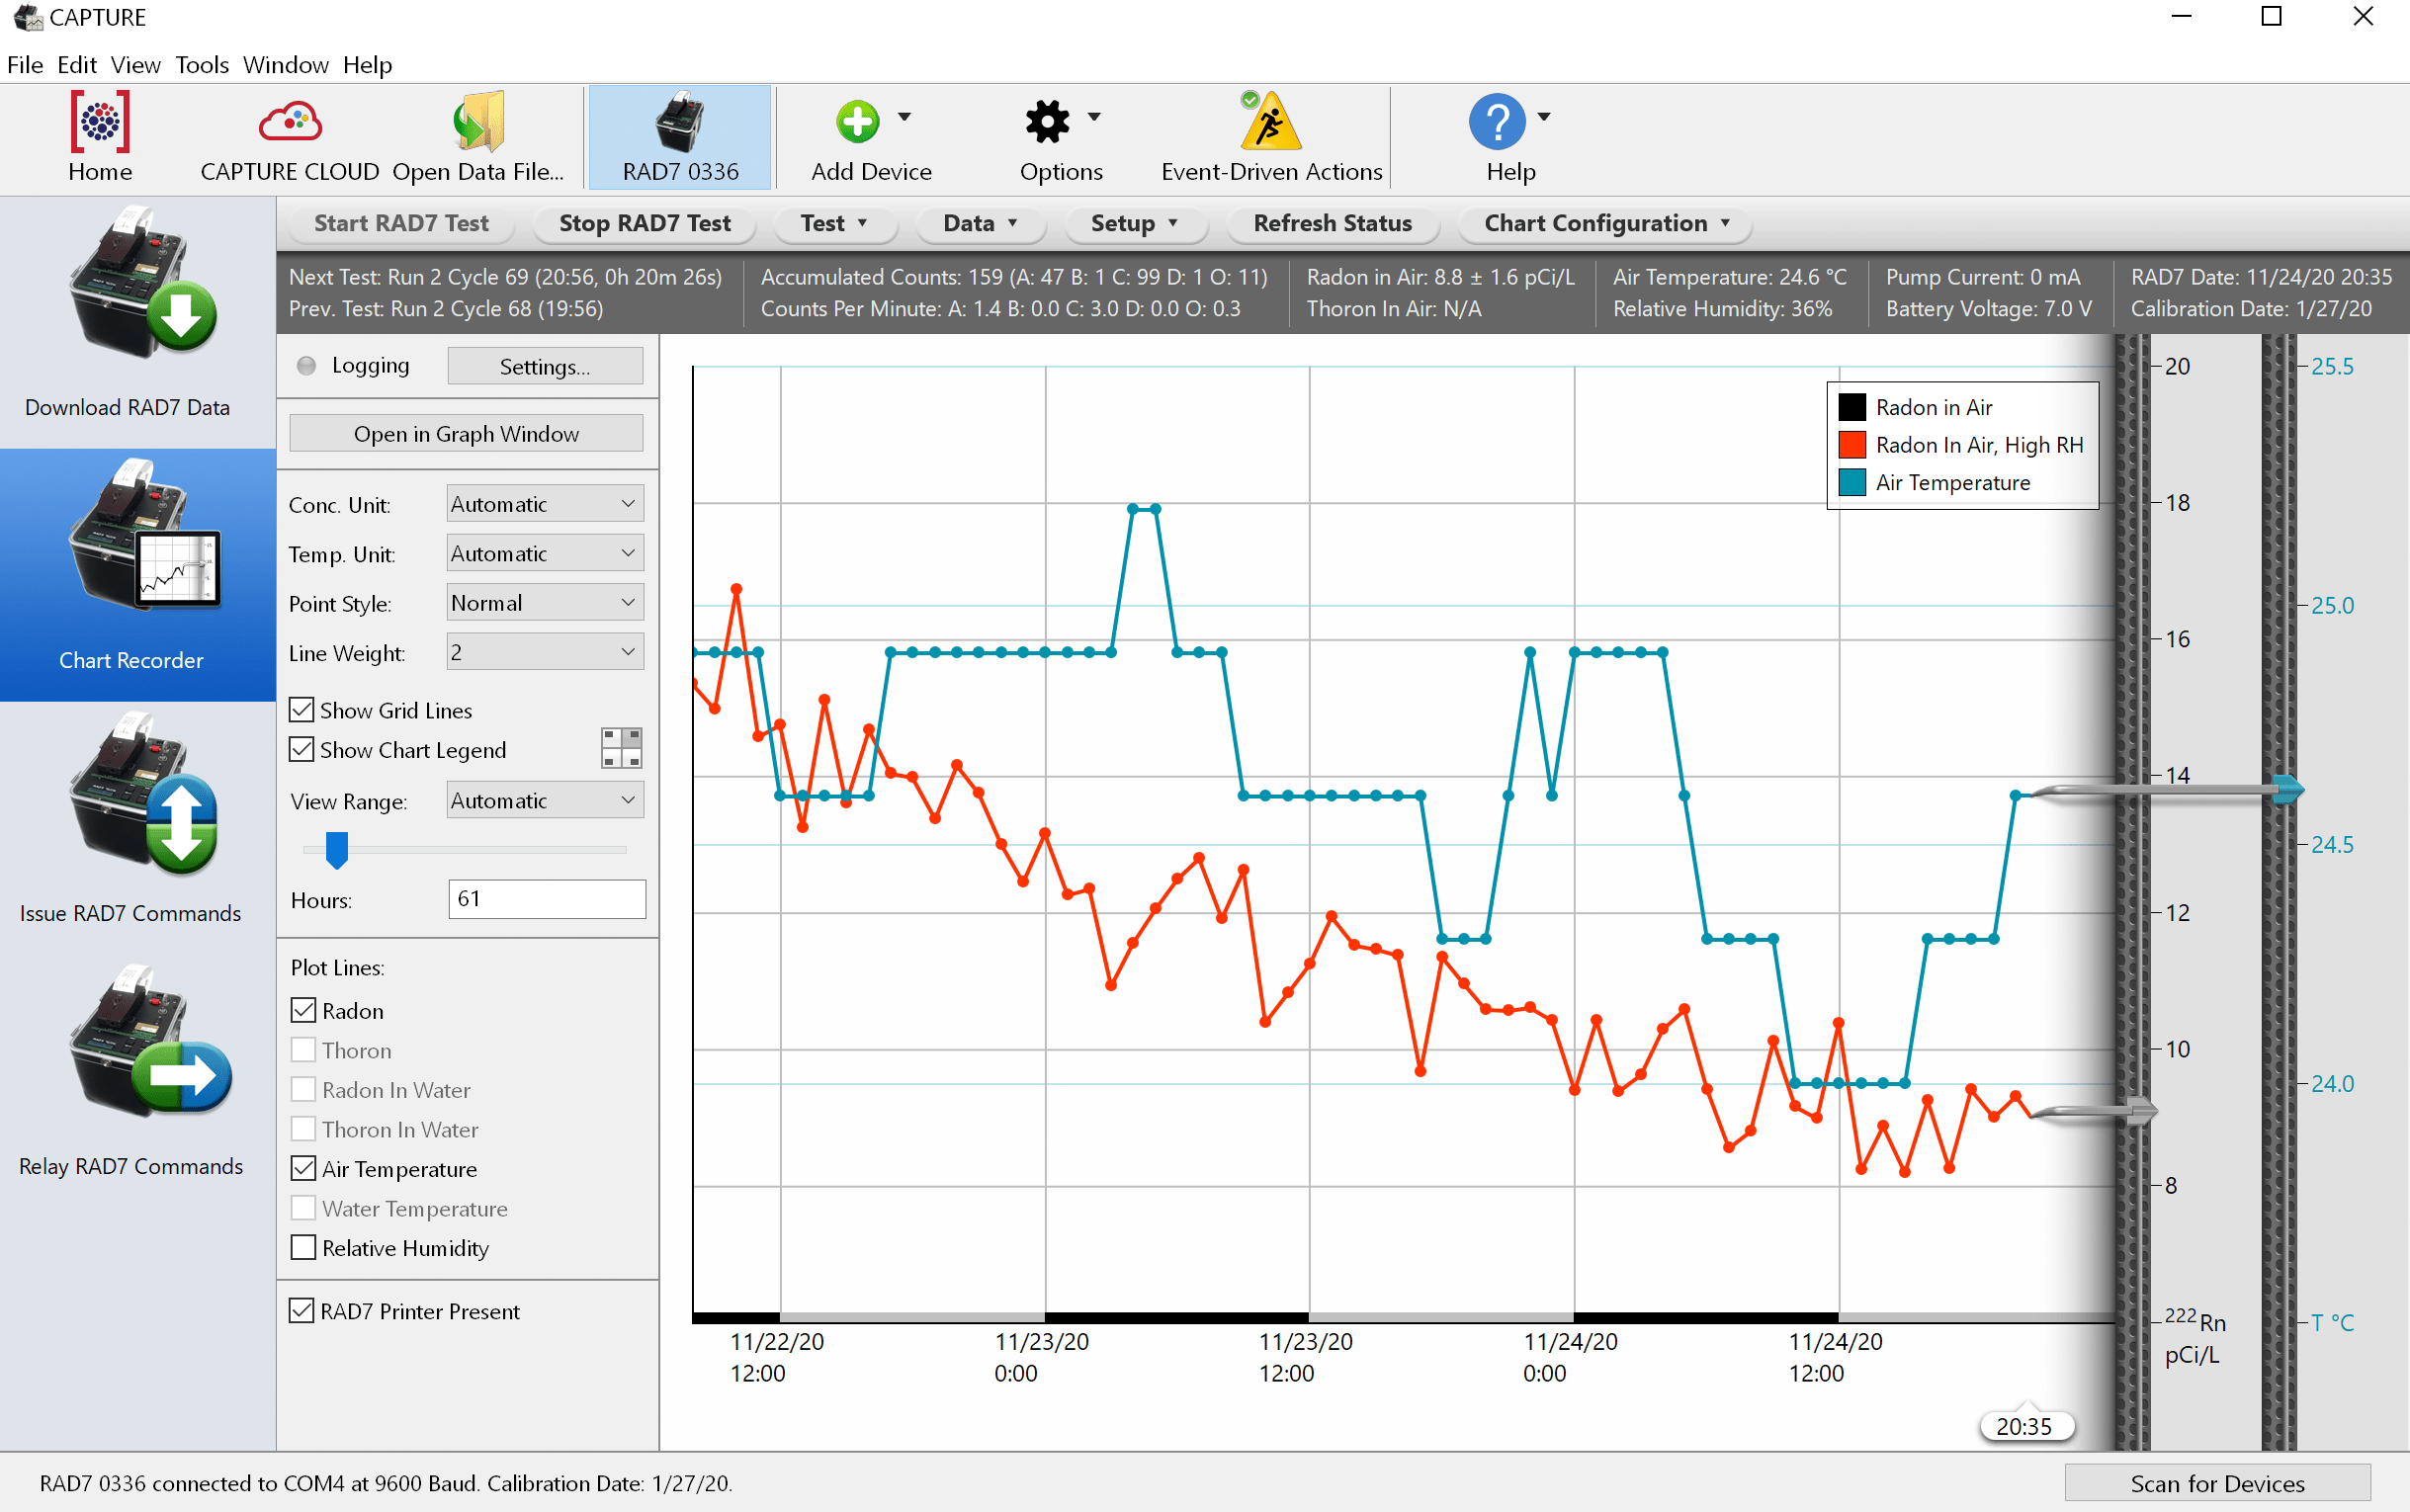The height and width of the screenshot is (1512, 2410).
Task: Open the Tools menu
Action: [x=202, y=65]
